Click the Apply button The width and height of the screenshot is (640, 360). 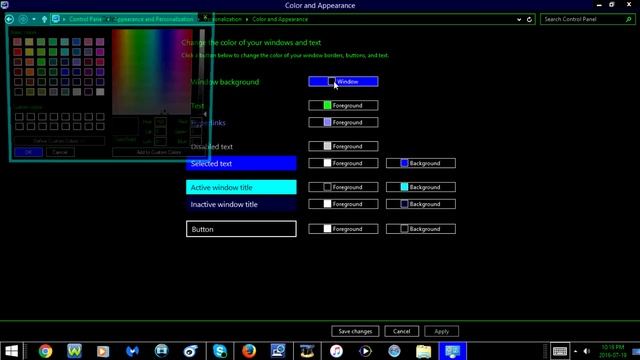tap(442, 331)
